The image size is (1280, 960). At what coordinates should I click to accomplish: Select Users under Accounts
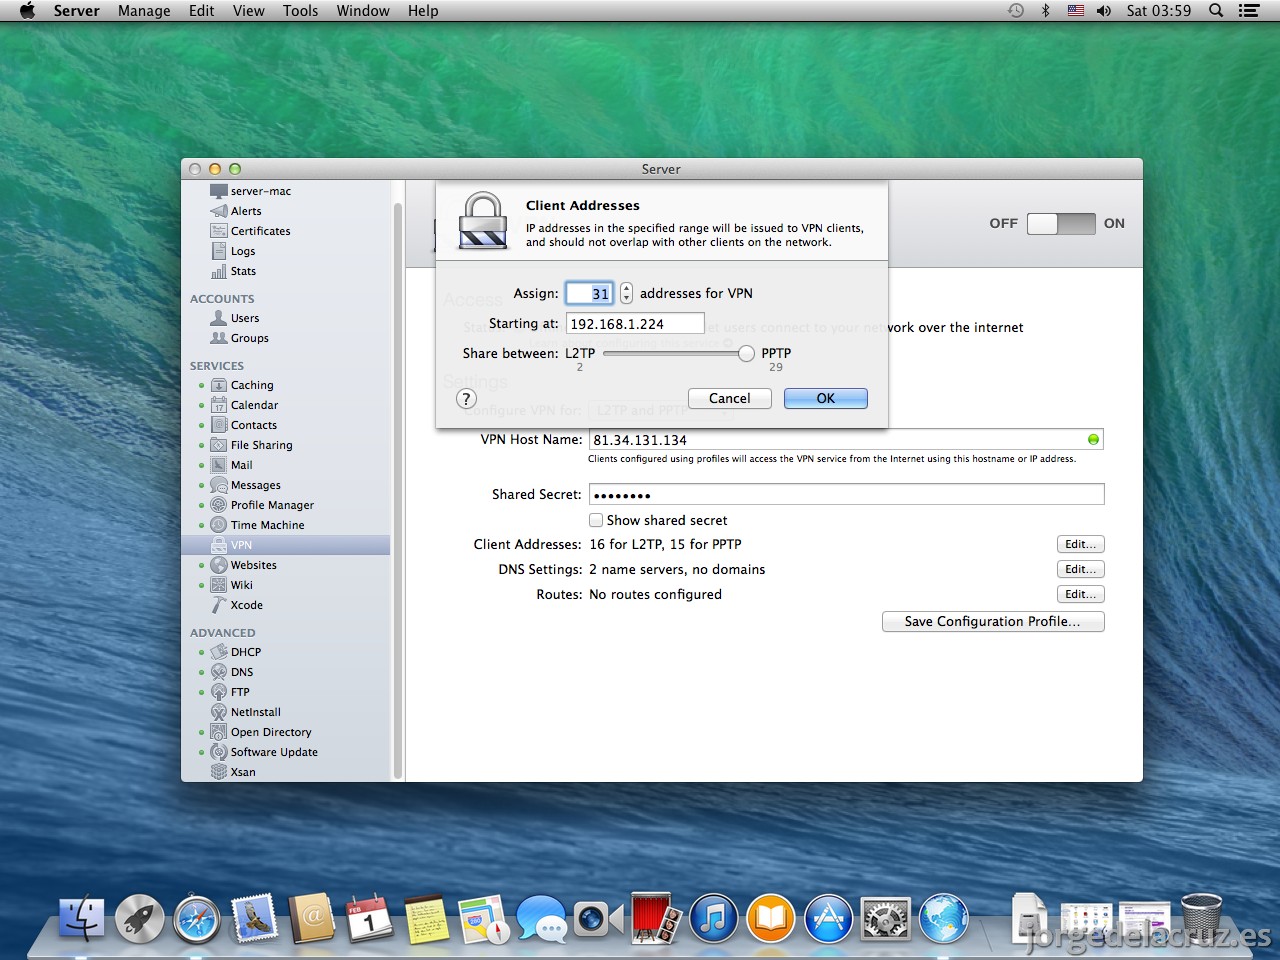click(x=235, y=318)
